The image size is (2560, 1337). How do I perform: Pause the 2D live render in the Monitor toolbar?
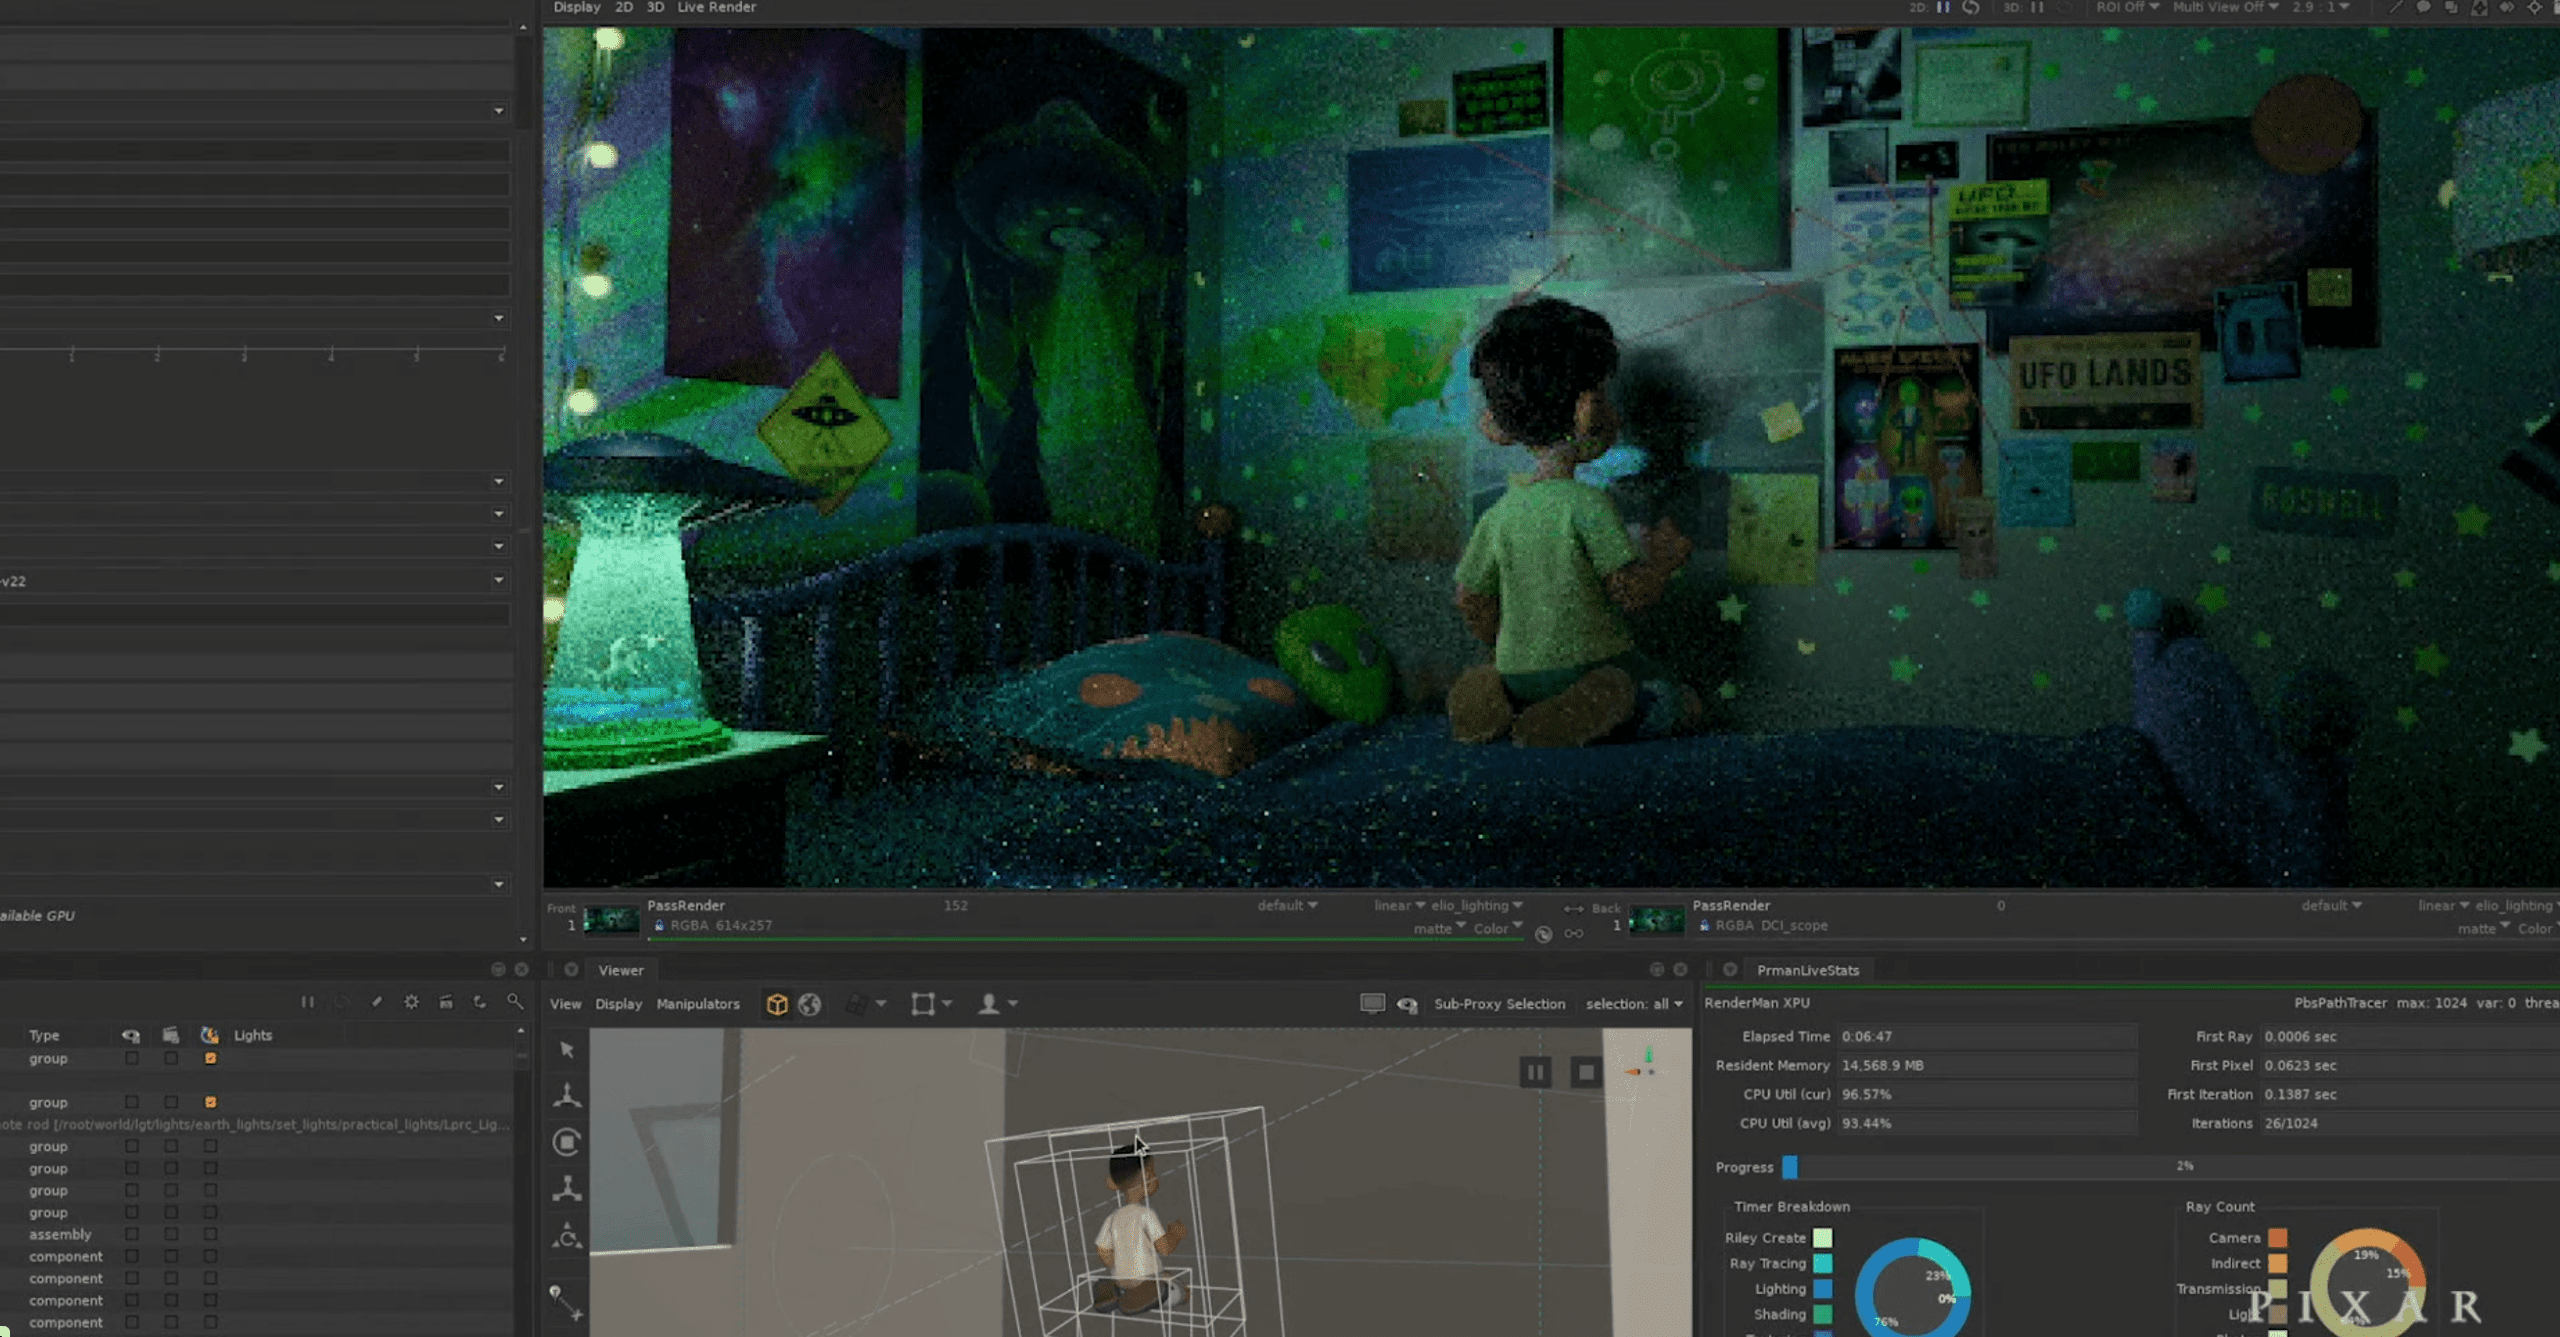coord(1943,8)
